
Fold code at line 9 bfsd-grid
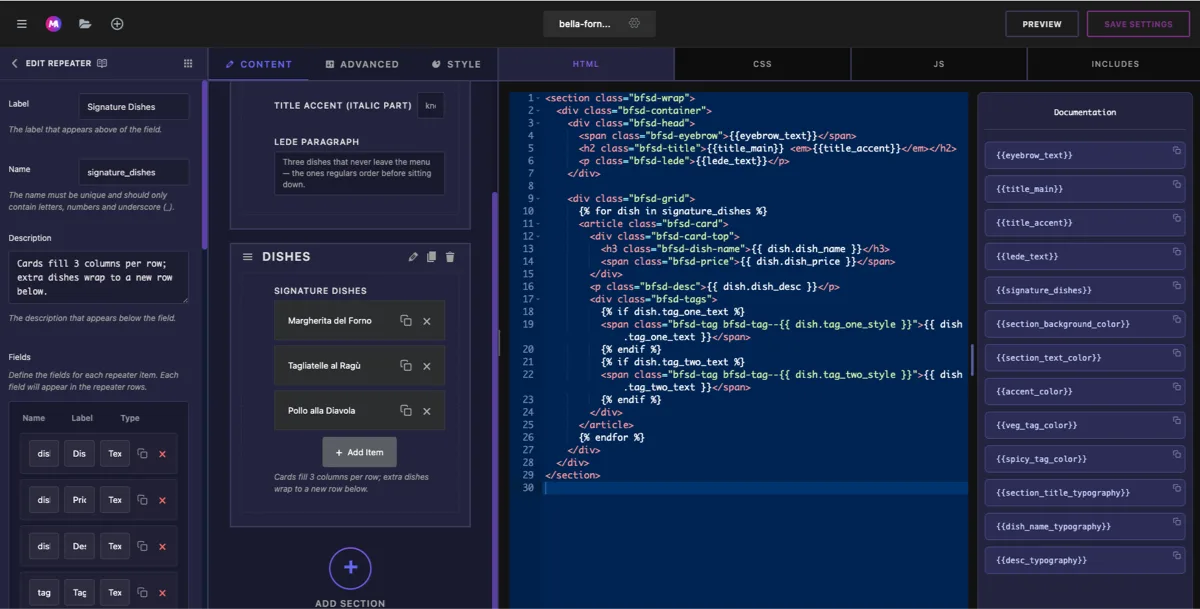(x=538, y=199)
